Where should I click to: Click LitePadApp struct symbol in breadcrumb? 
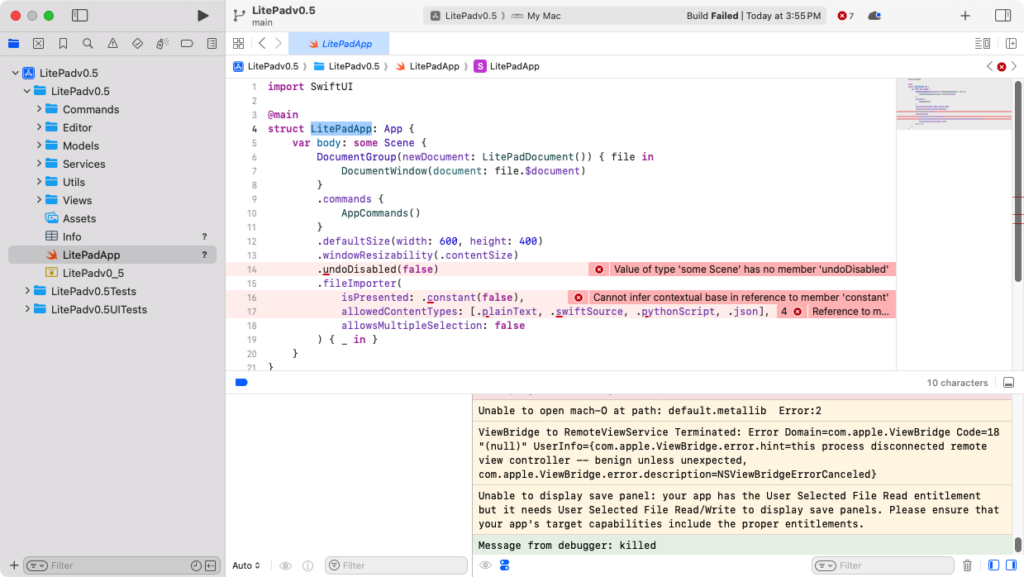507,67
